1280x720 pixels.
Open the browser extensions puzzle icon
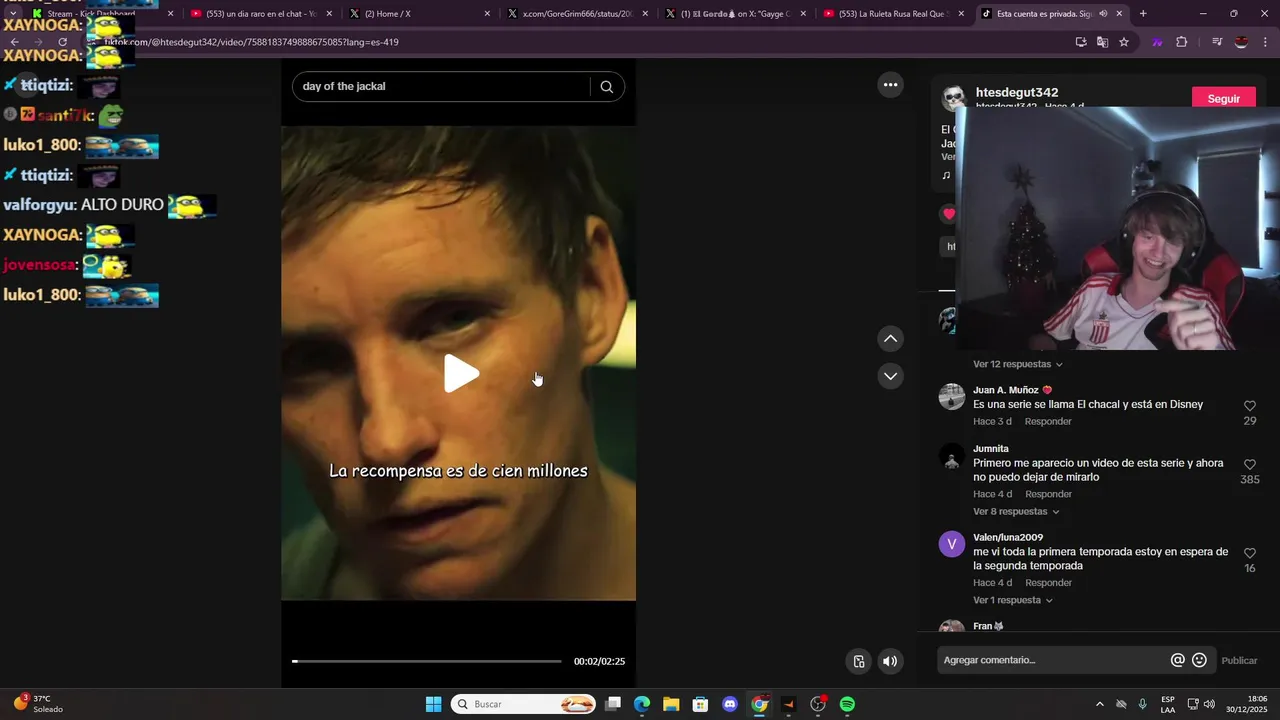click(x=1182, y=42)
